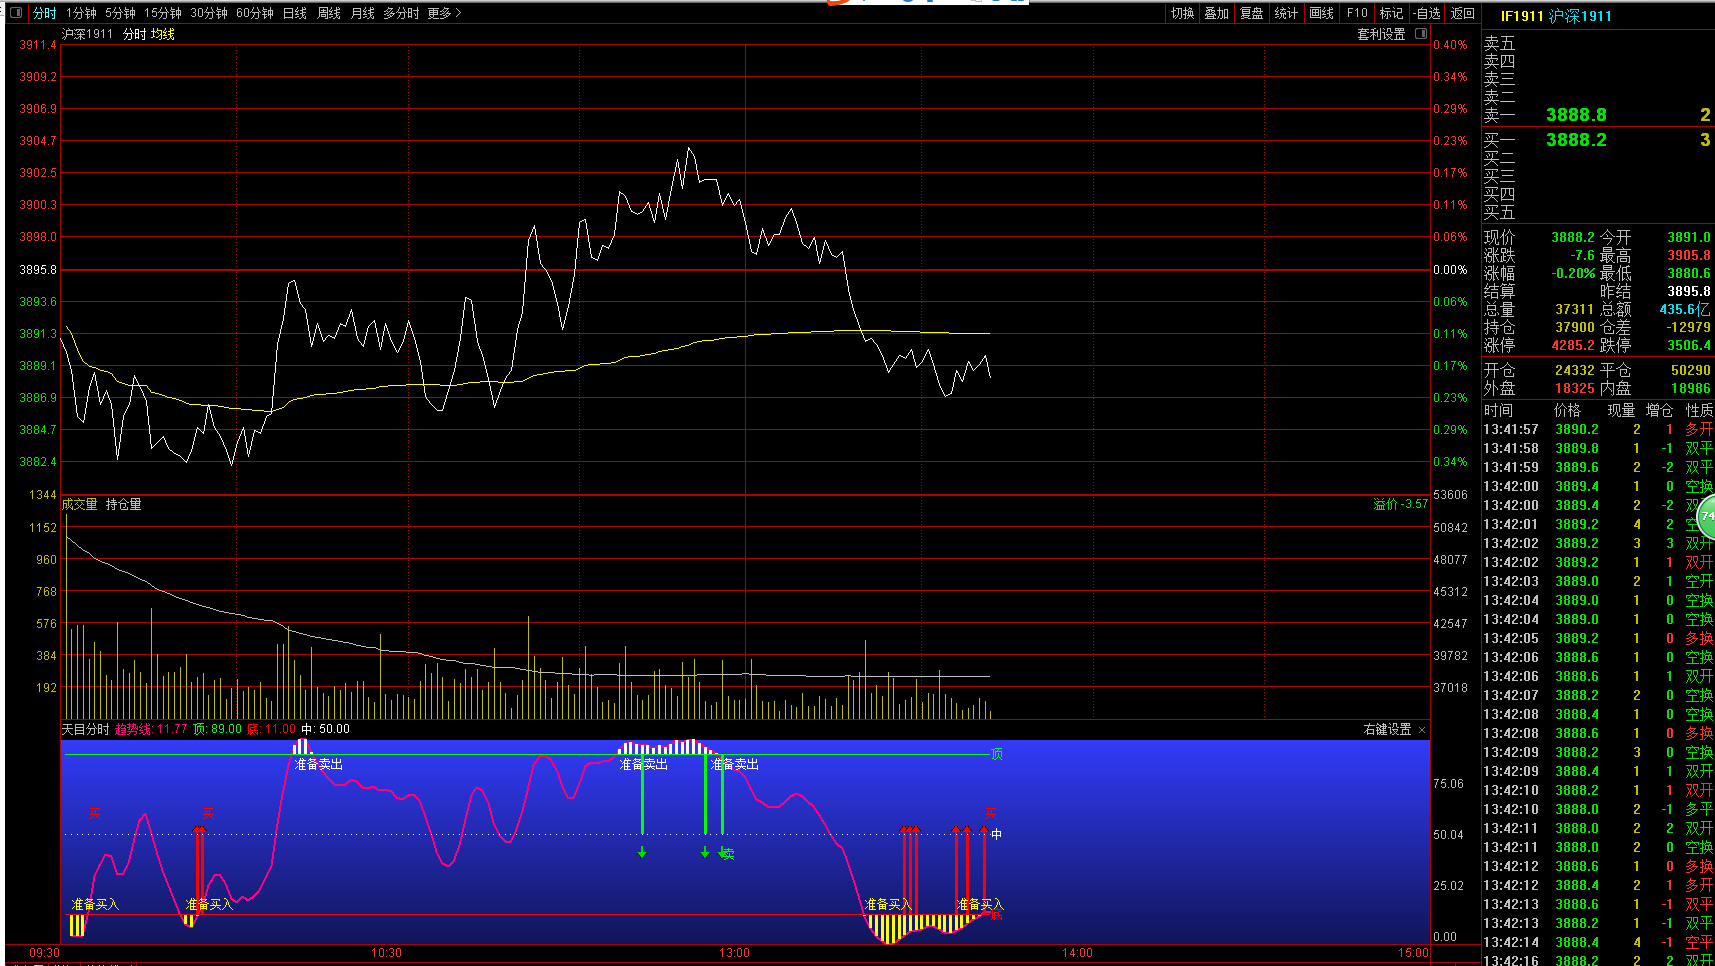Click the 10:30 time axis label
1715x966 pixels.
coord(386,953)
